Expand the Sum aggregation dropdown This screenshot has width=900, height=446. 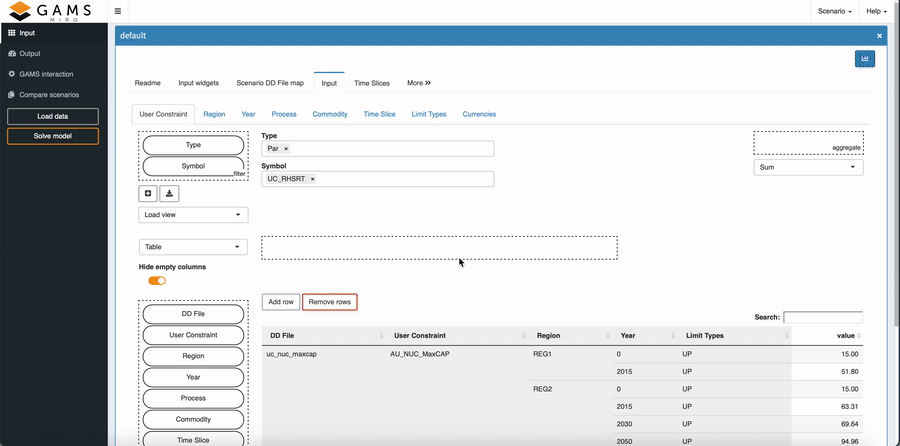tap(808, 168)
